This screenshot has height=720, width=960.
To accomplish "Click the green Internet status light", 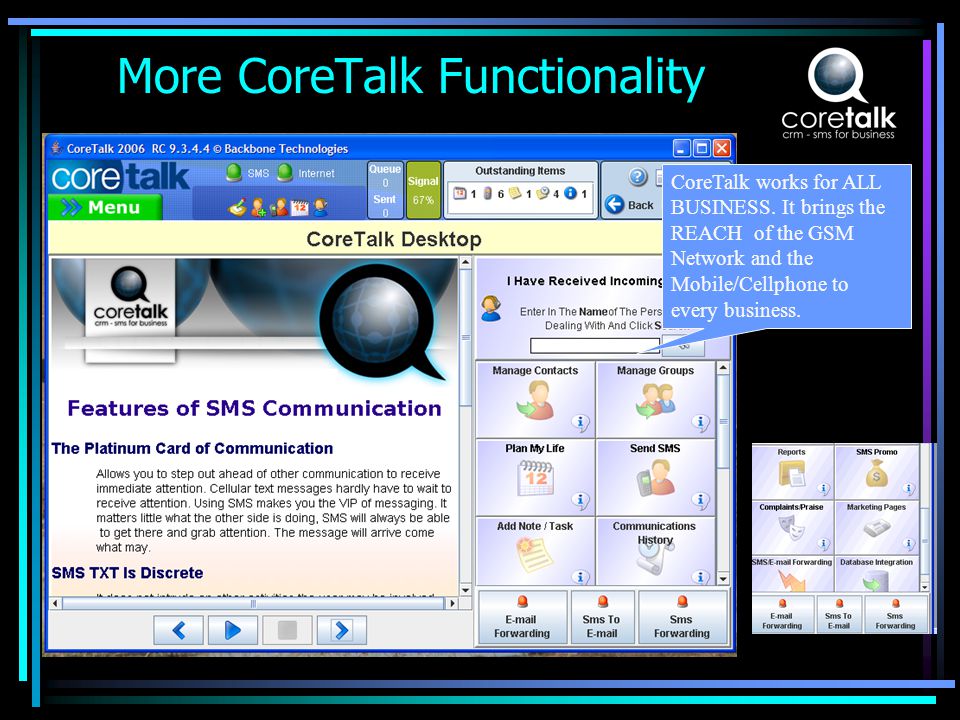I will [285, 173].
